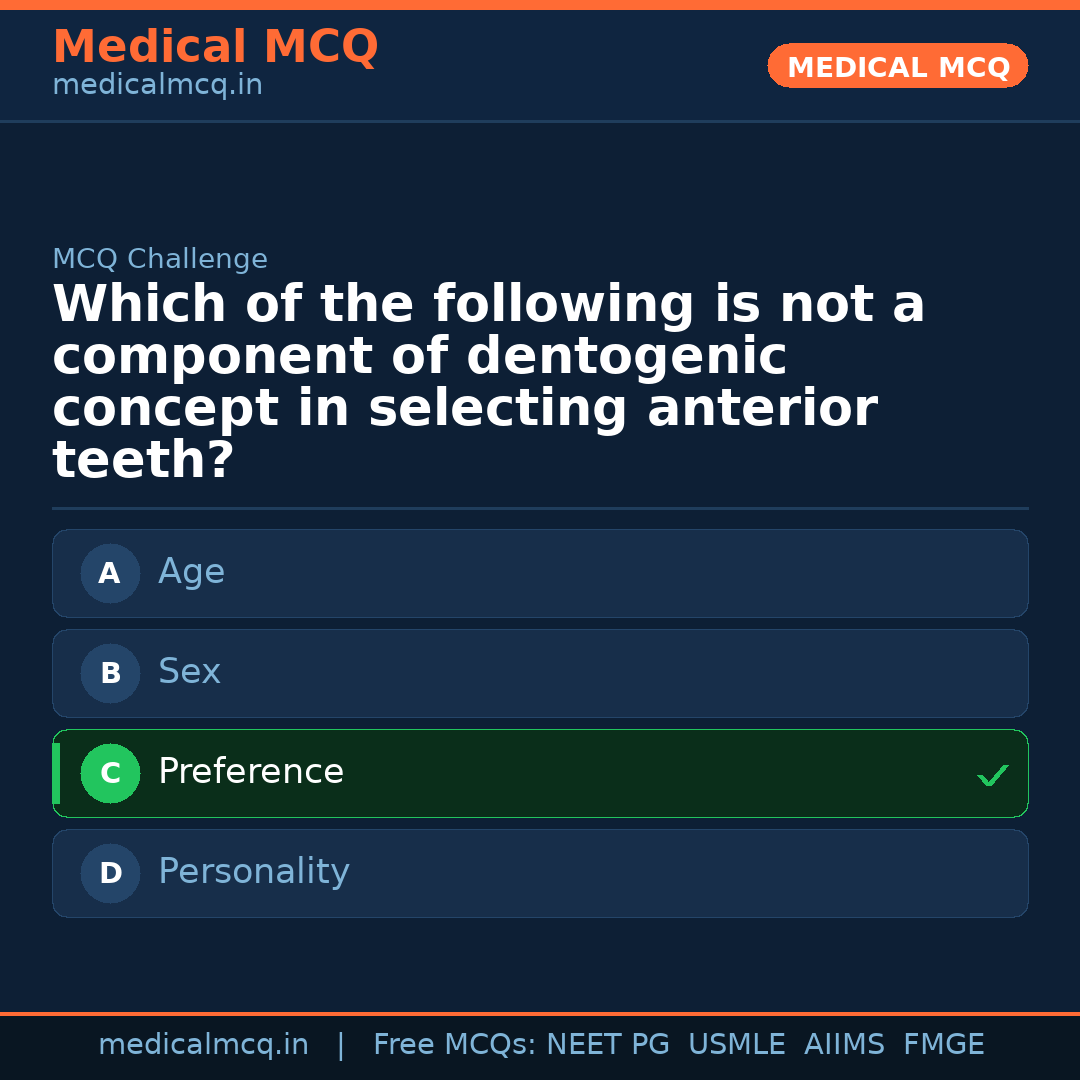This screenshot has width=1080, height=1080.
Task: Choose the "Sex" answer text
Action: pyautogui.click(x=189, y=672)
